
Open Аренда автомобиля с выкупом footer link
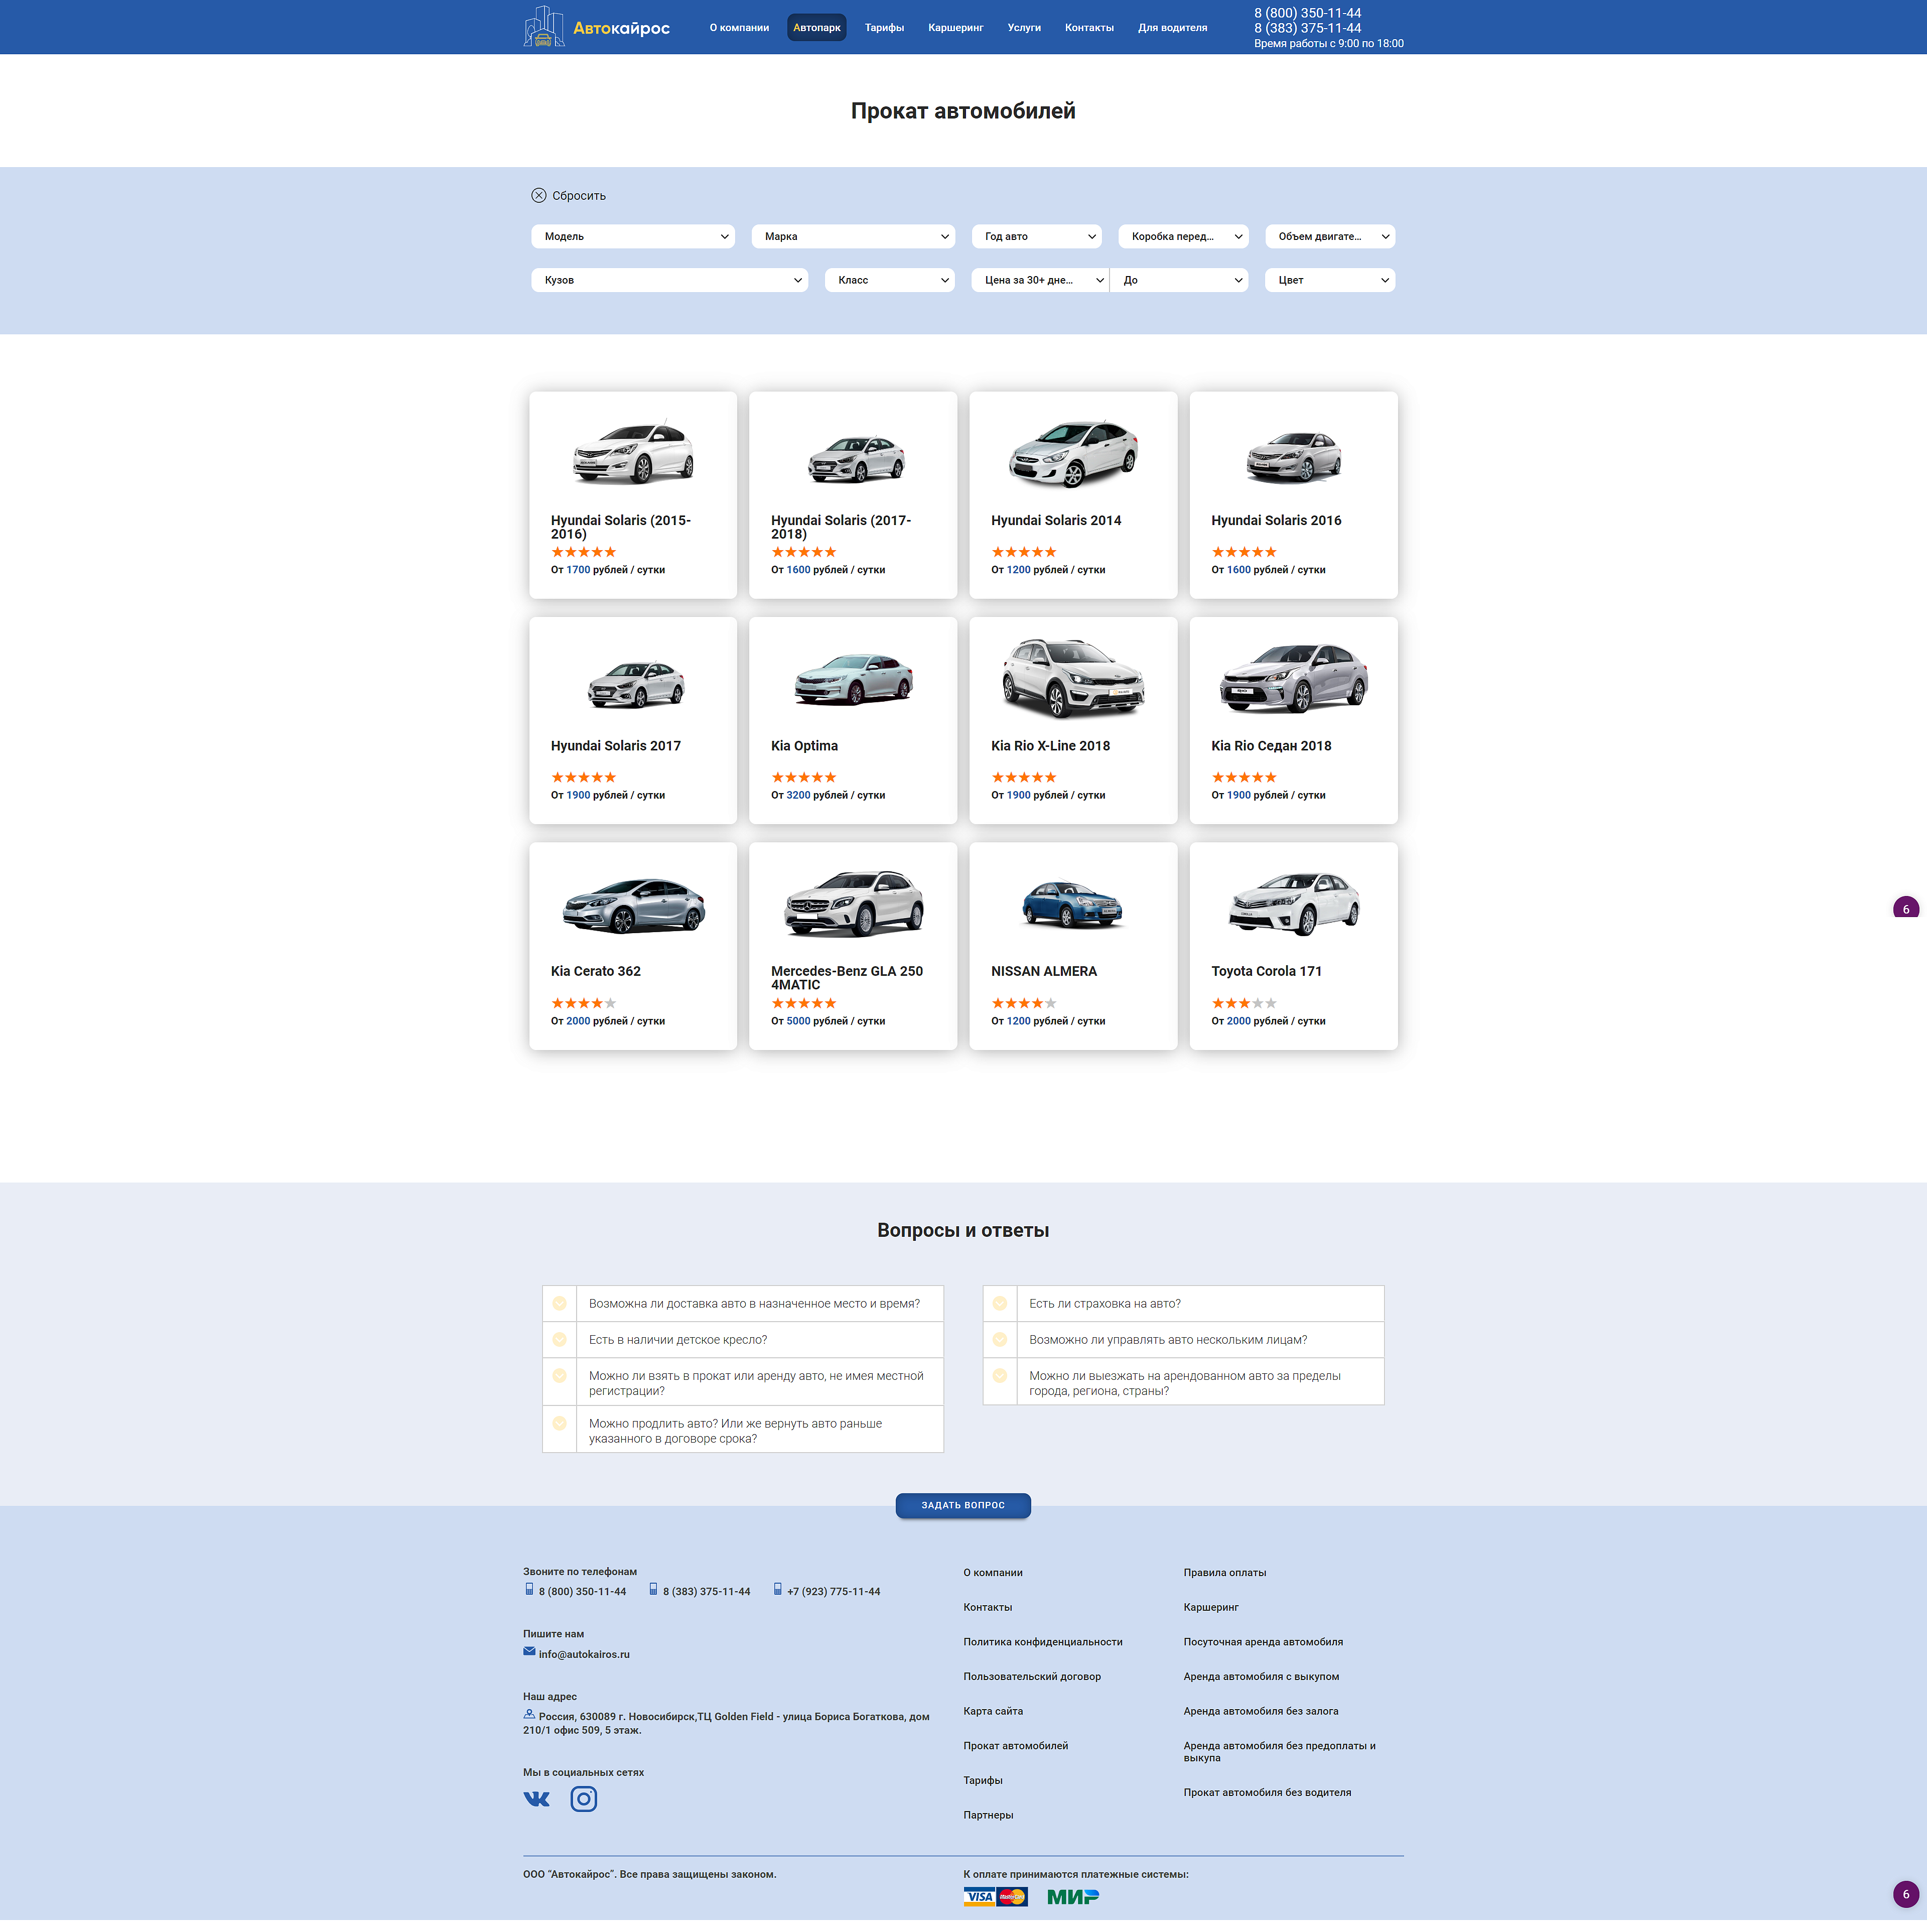click(x=1261, y=1687)
